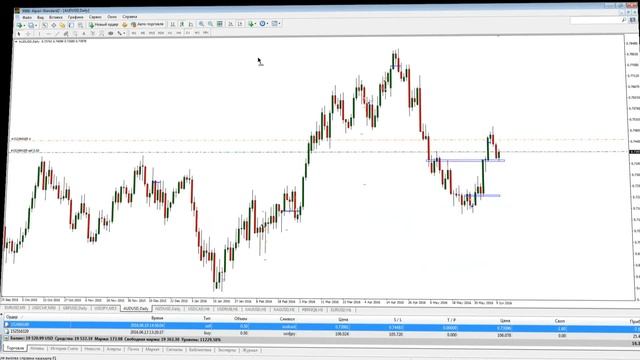640x360 pixels.
Task: Expand the profiles dropdown arrow
Action: tap(36, 25)
